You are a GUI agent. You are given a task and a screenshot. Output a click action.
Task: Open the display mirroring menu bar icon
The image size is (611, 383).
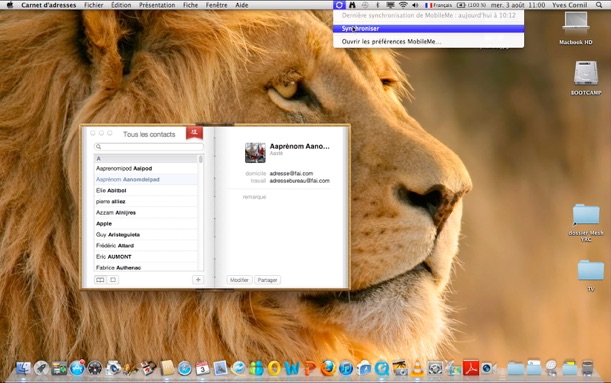click(x=390, y=5)
